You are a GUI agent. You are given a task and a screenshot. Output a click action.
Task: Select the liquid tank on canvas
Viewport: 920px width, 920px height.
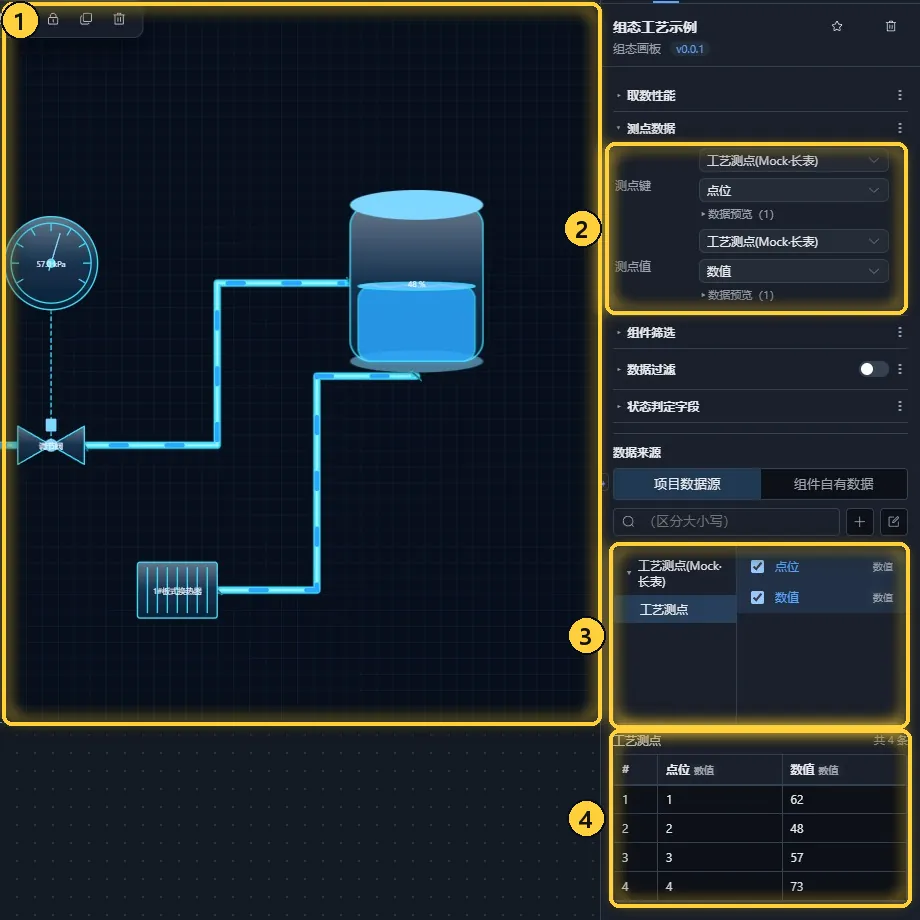coord(417,280)
